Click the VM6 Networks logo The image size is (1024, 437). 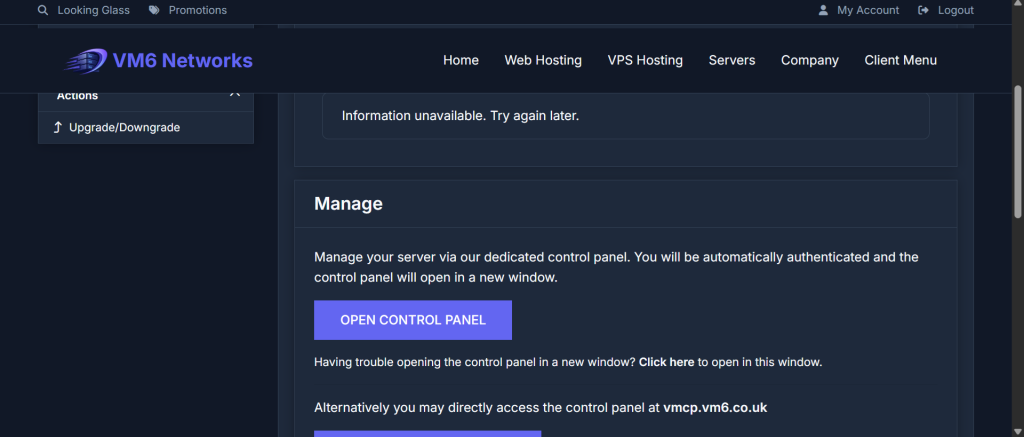(159, 60)
